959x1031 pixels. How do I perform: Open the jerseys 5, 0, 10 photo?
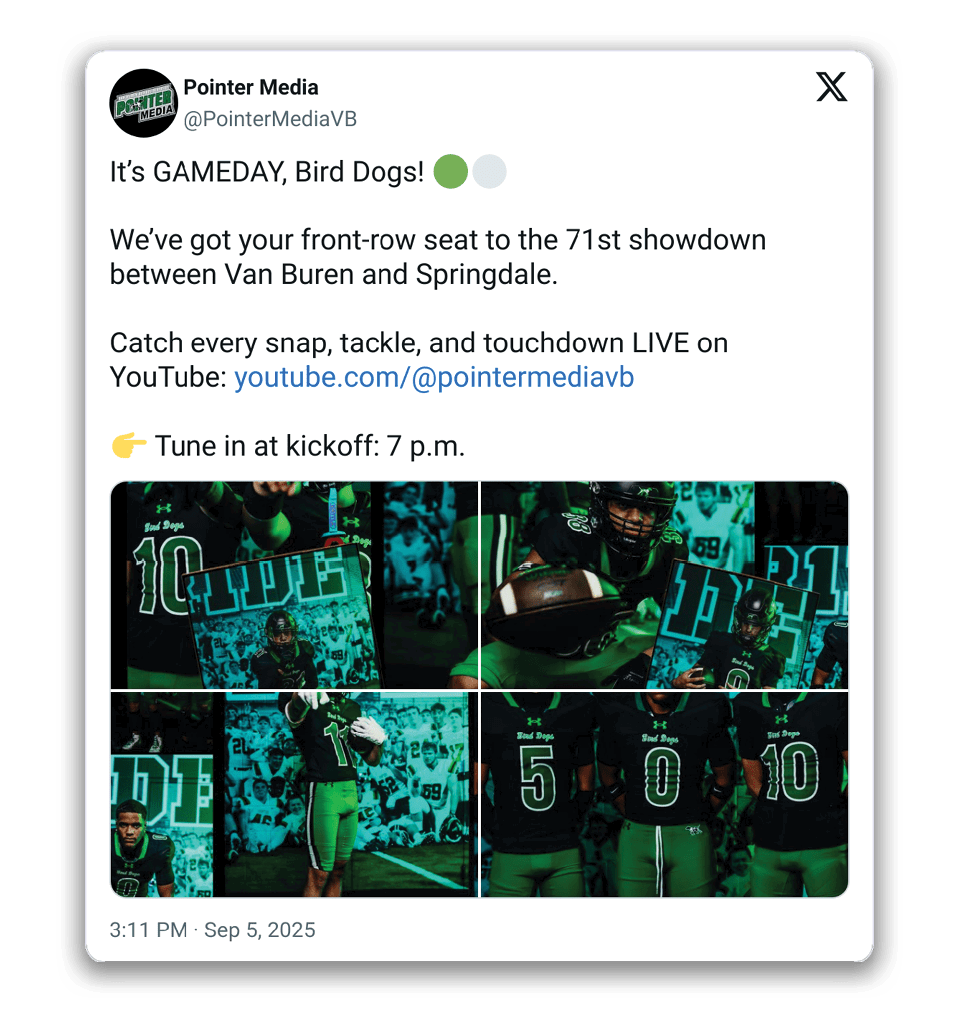point(664,794)
